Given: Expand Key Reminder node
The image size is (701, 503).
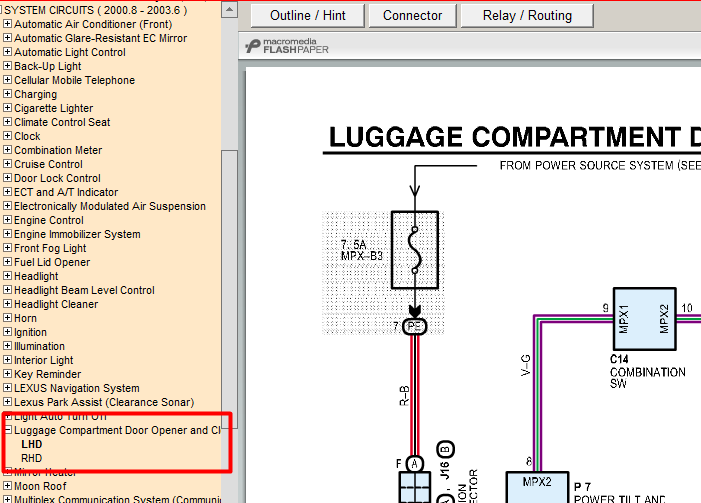Looking at the screenshot, I should 7,374.
